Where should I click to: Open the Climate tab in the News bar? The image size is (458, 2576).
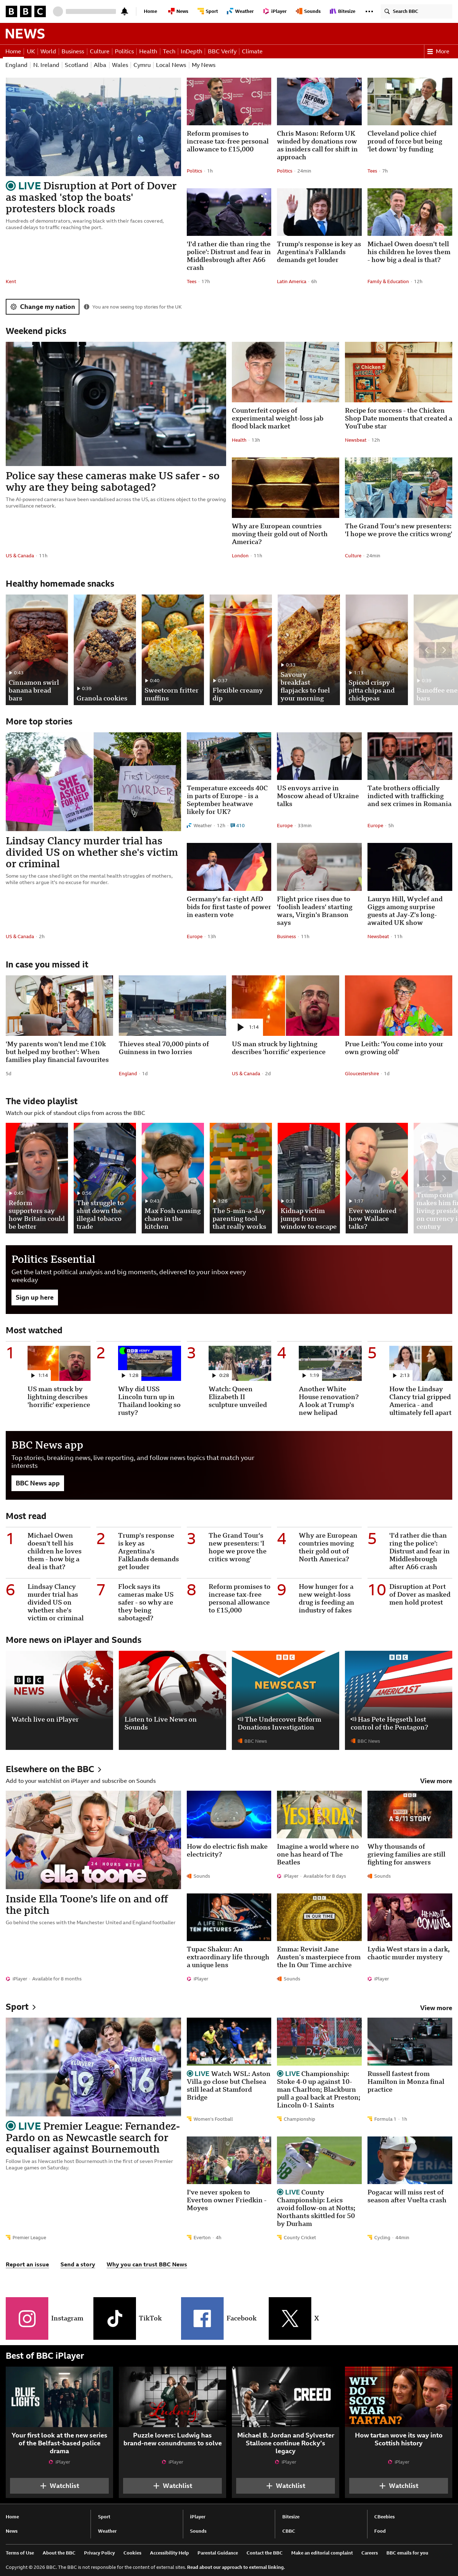coord(252,51)
